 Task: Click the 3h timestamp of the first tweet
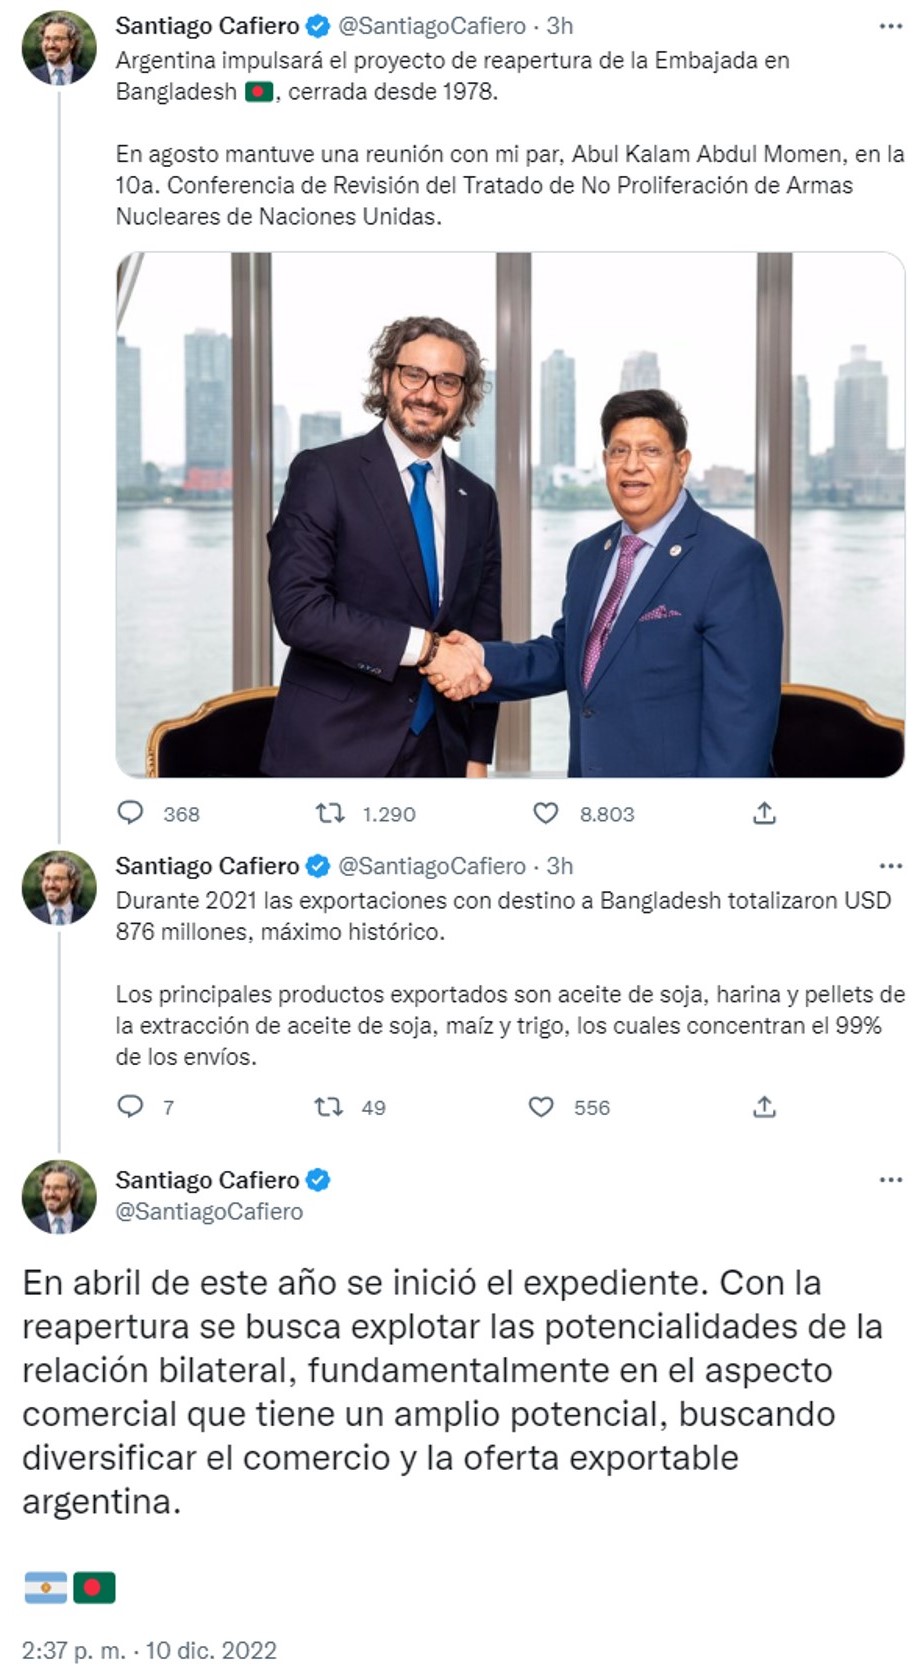(559, 26)
